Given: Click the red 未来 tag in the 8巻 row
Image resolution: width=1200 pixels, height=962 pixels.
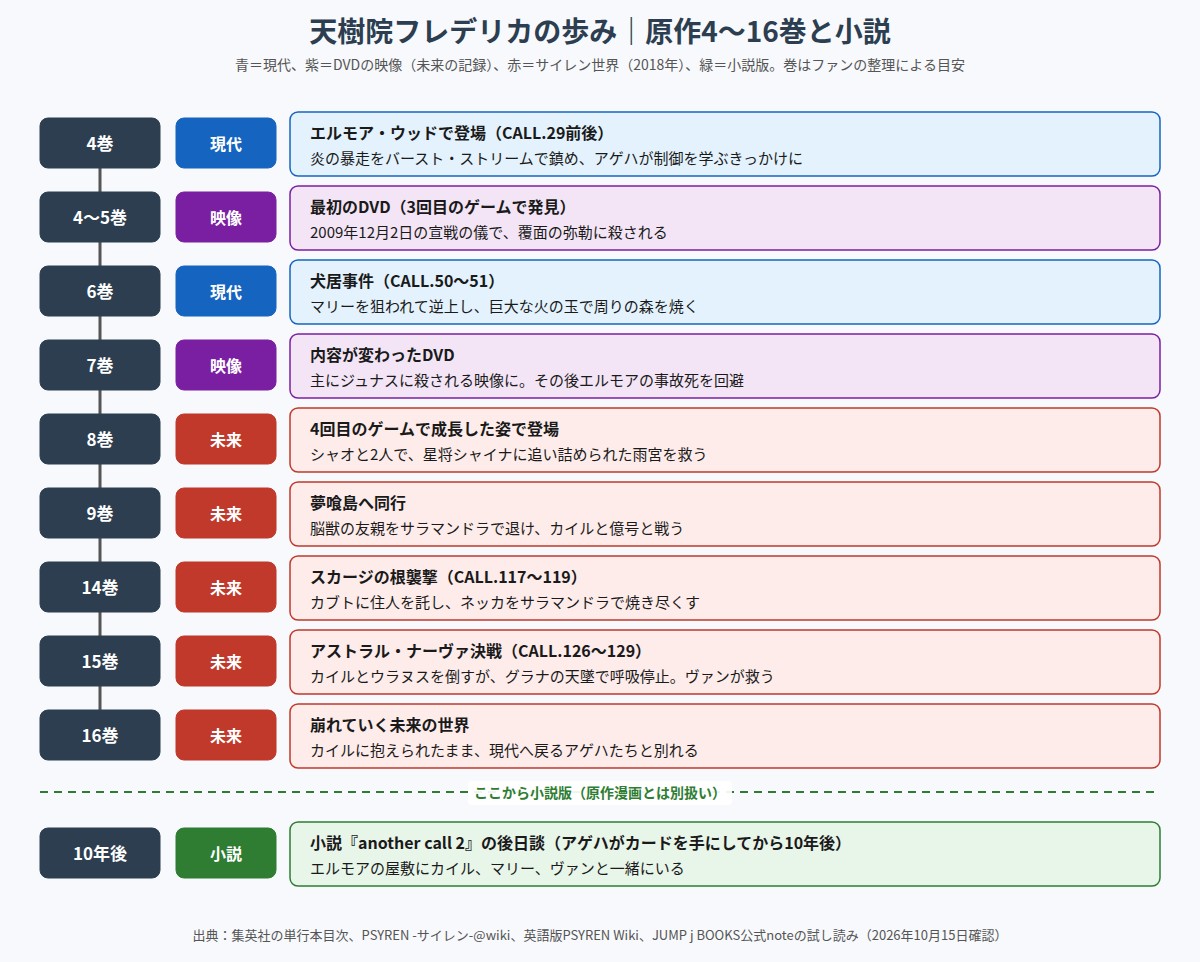Looking at the screenshot, I should pos(226,439).
